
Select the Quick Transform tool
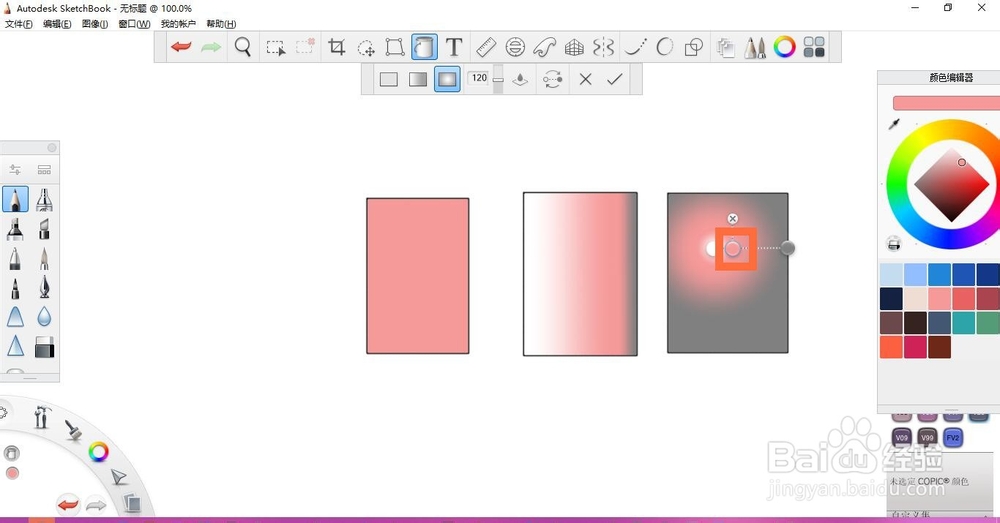(366, 48)
